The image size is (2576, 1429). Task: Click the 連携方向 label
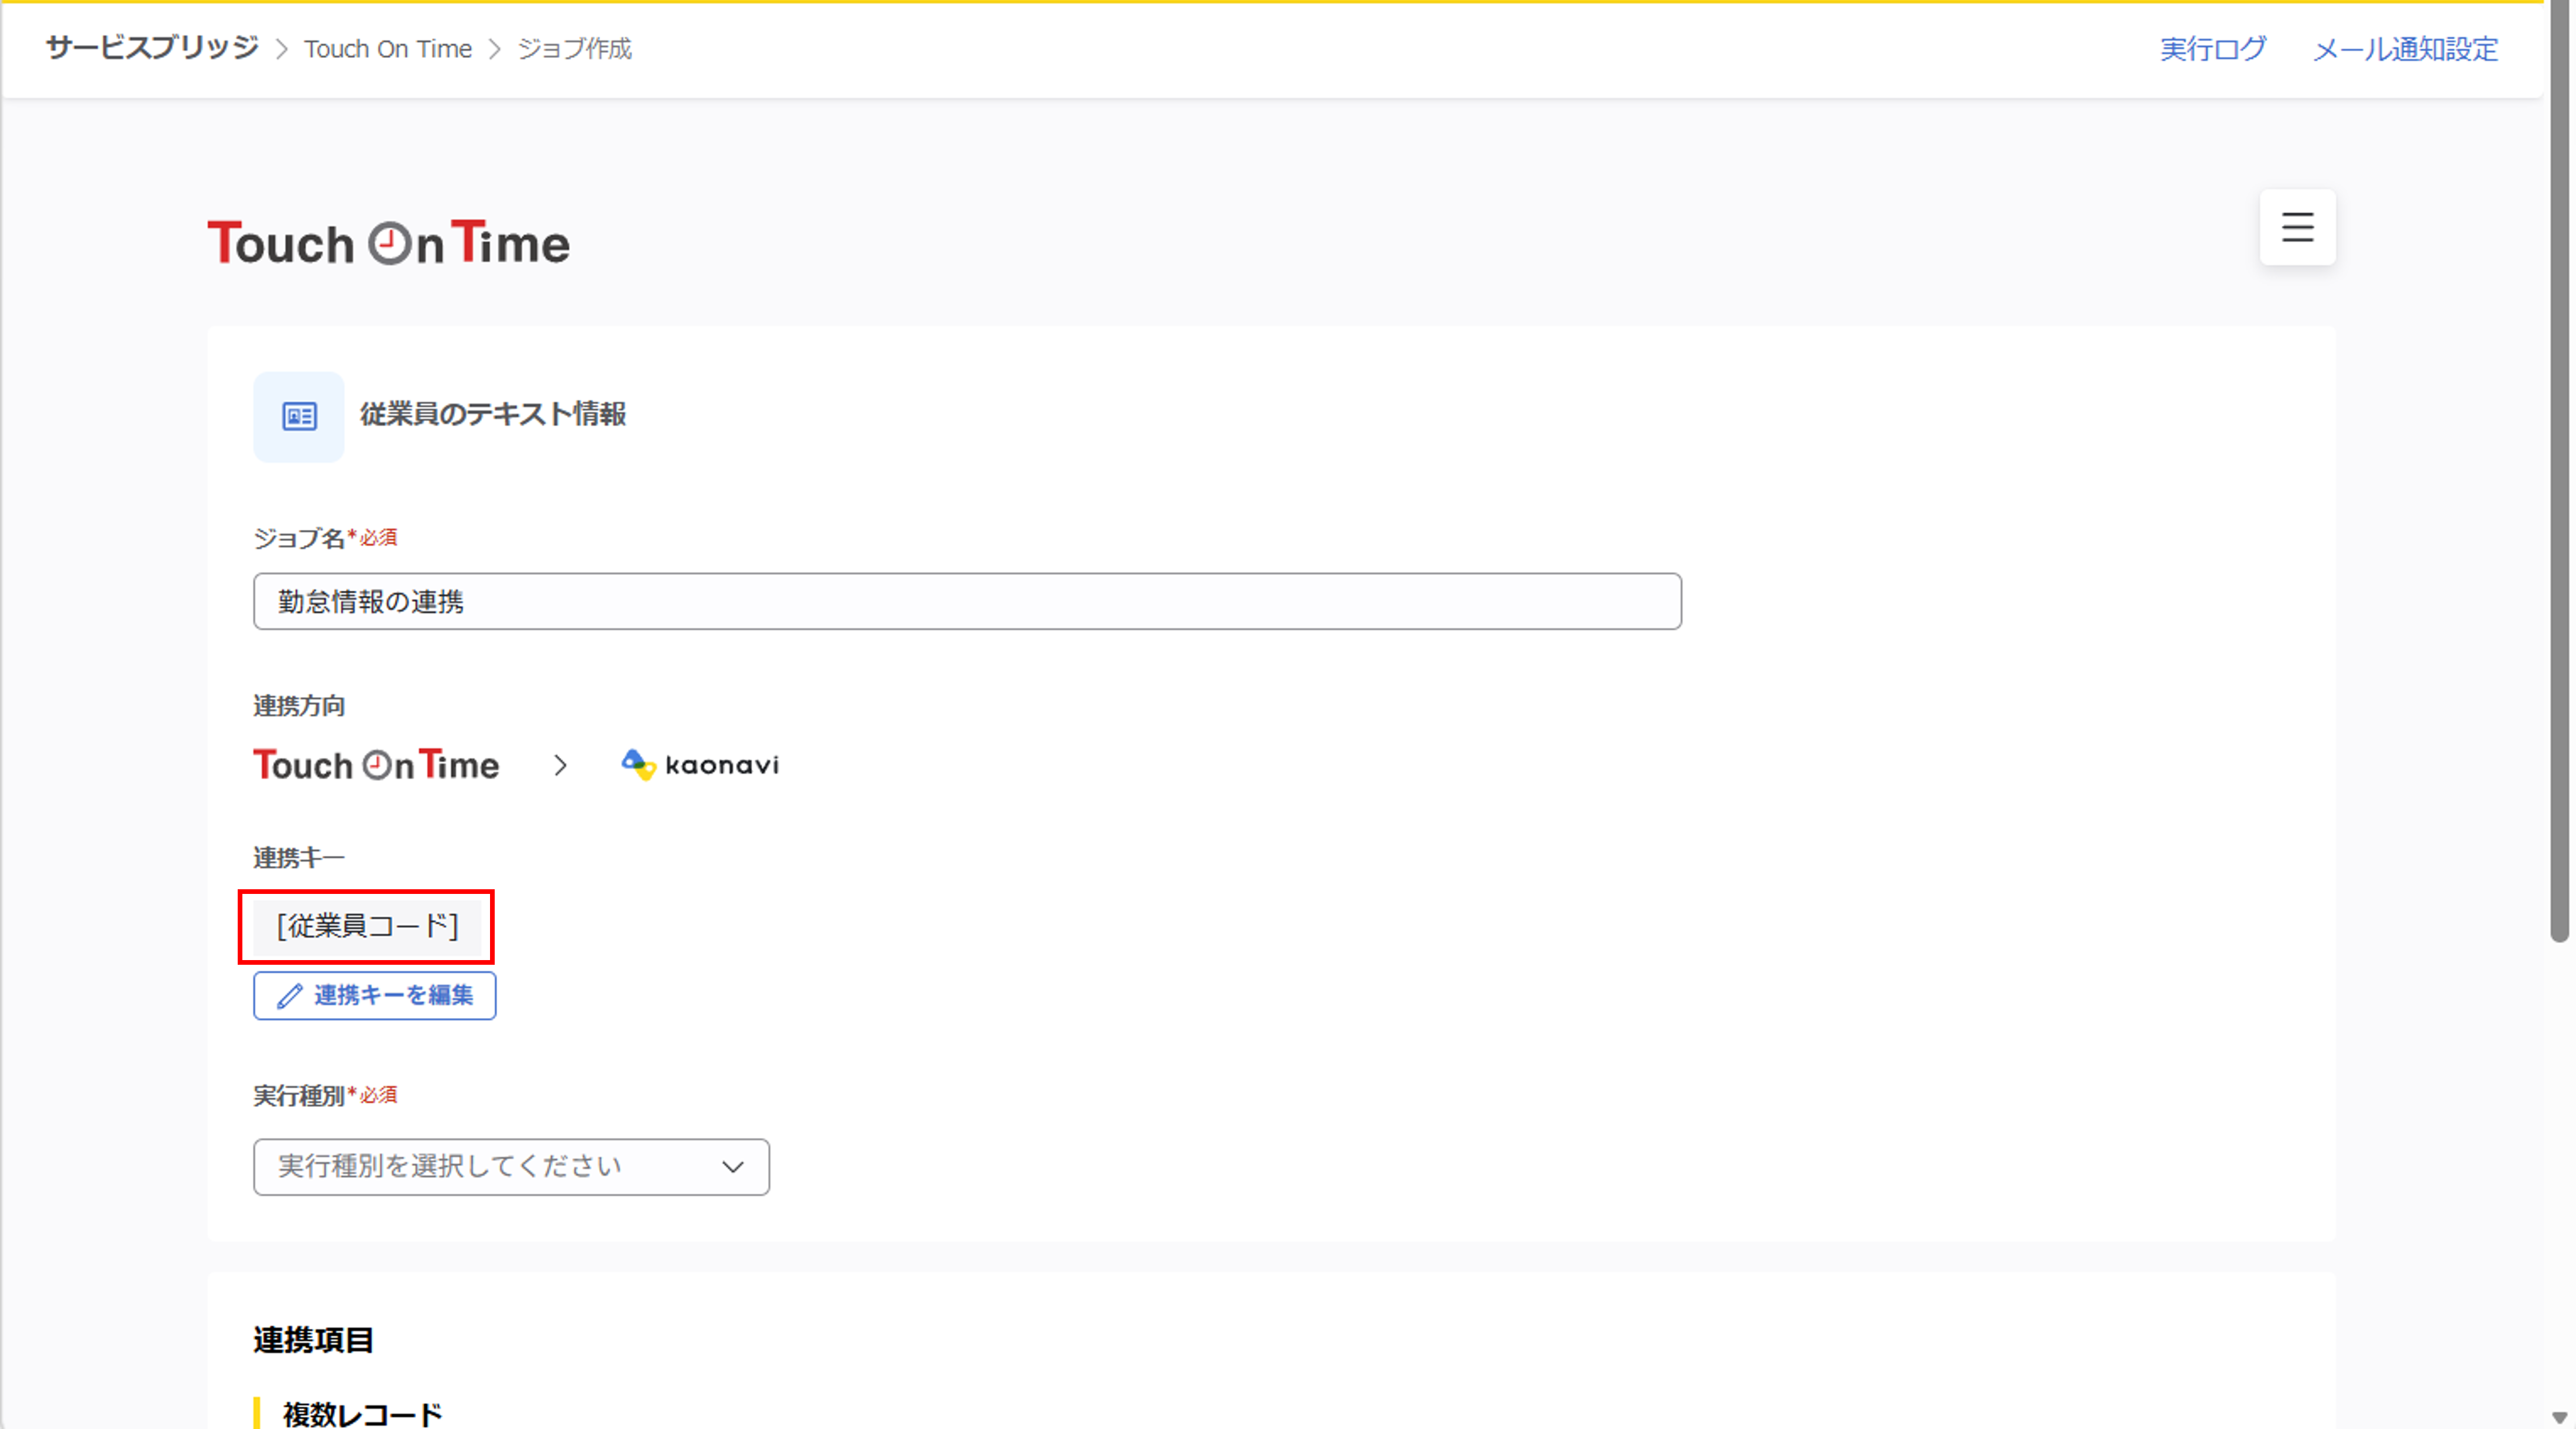299,706
